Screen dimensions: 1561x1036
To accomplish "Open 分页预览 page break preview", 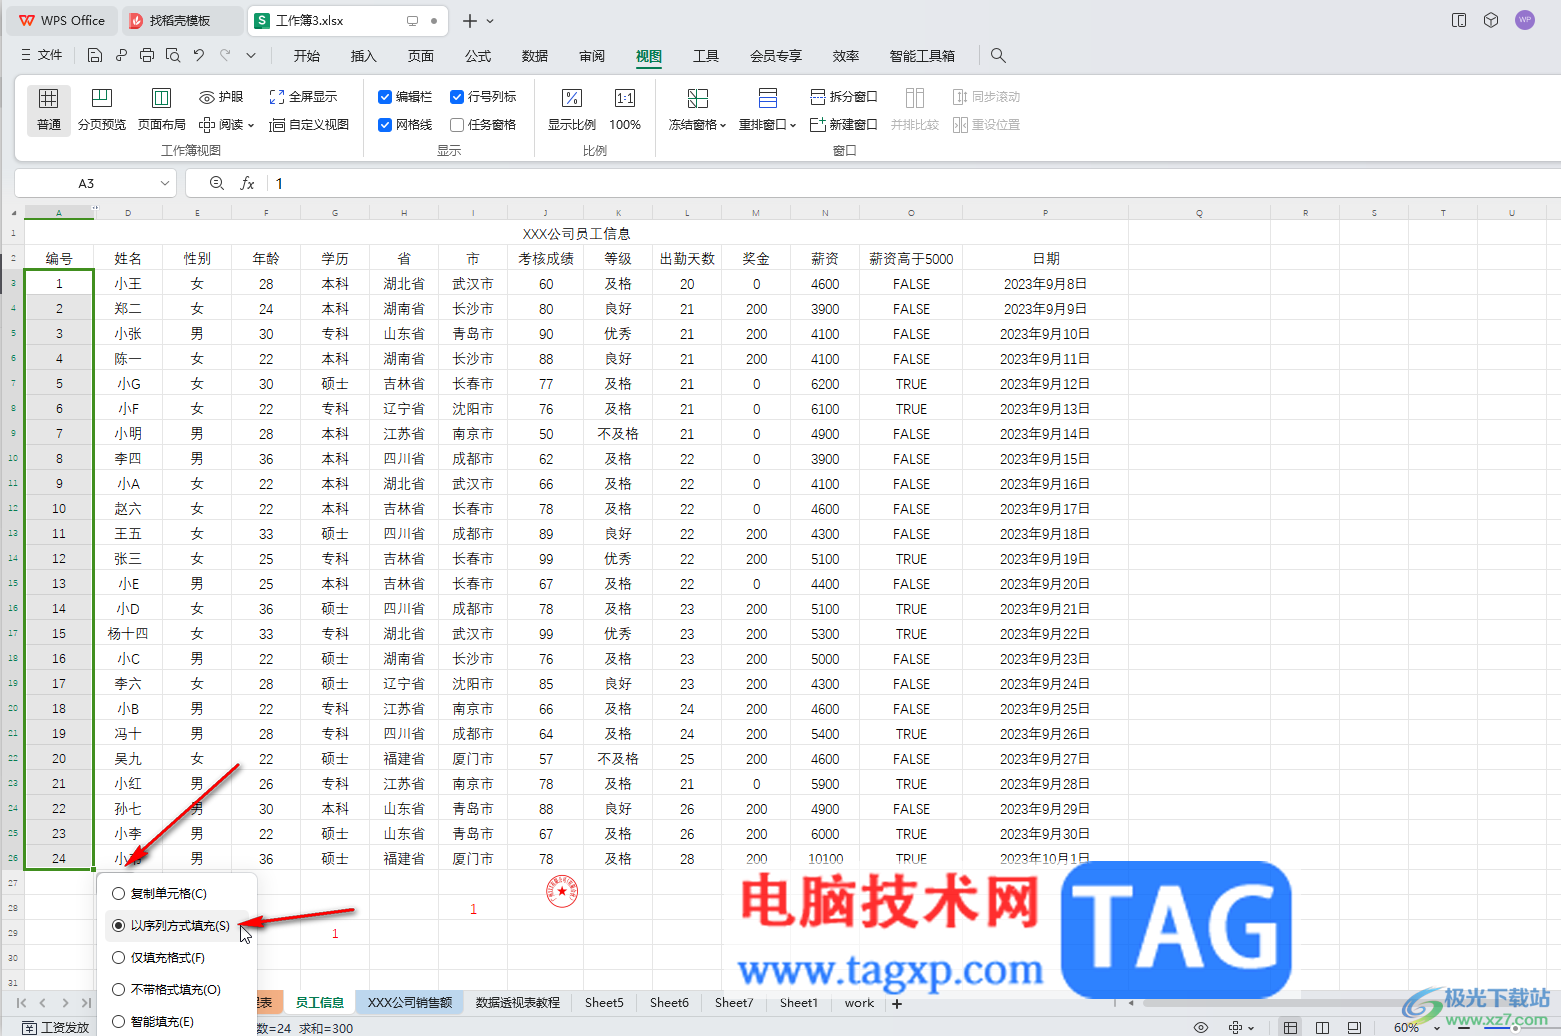I will (x=101, y=109).
